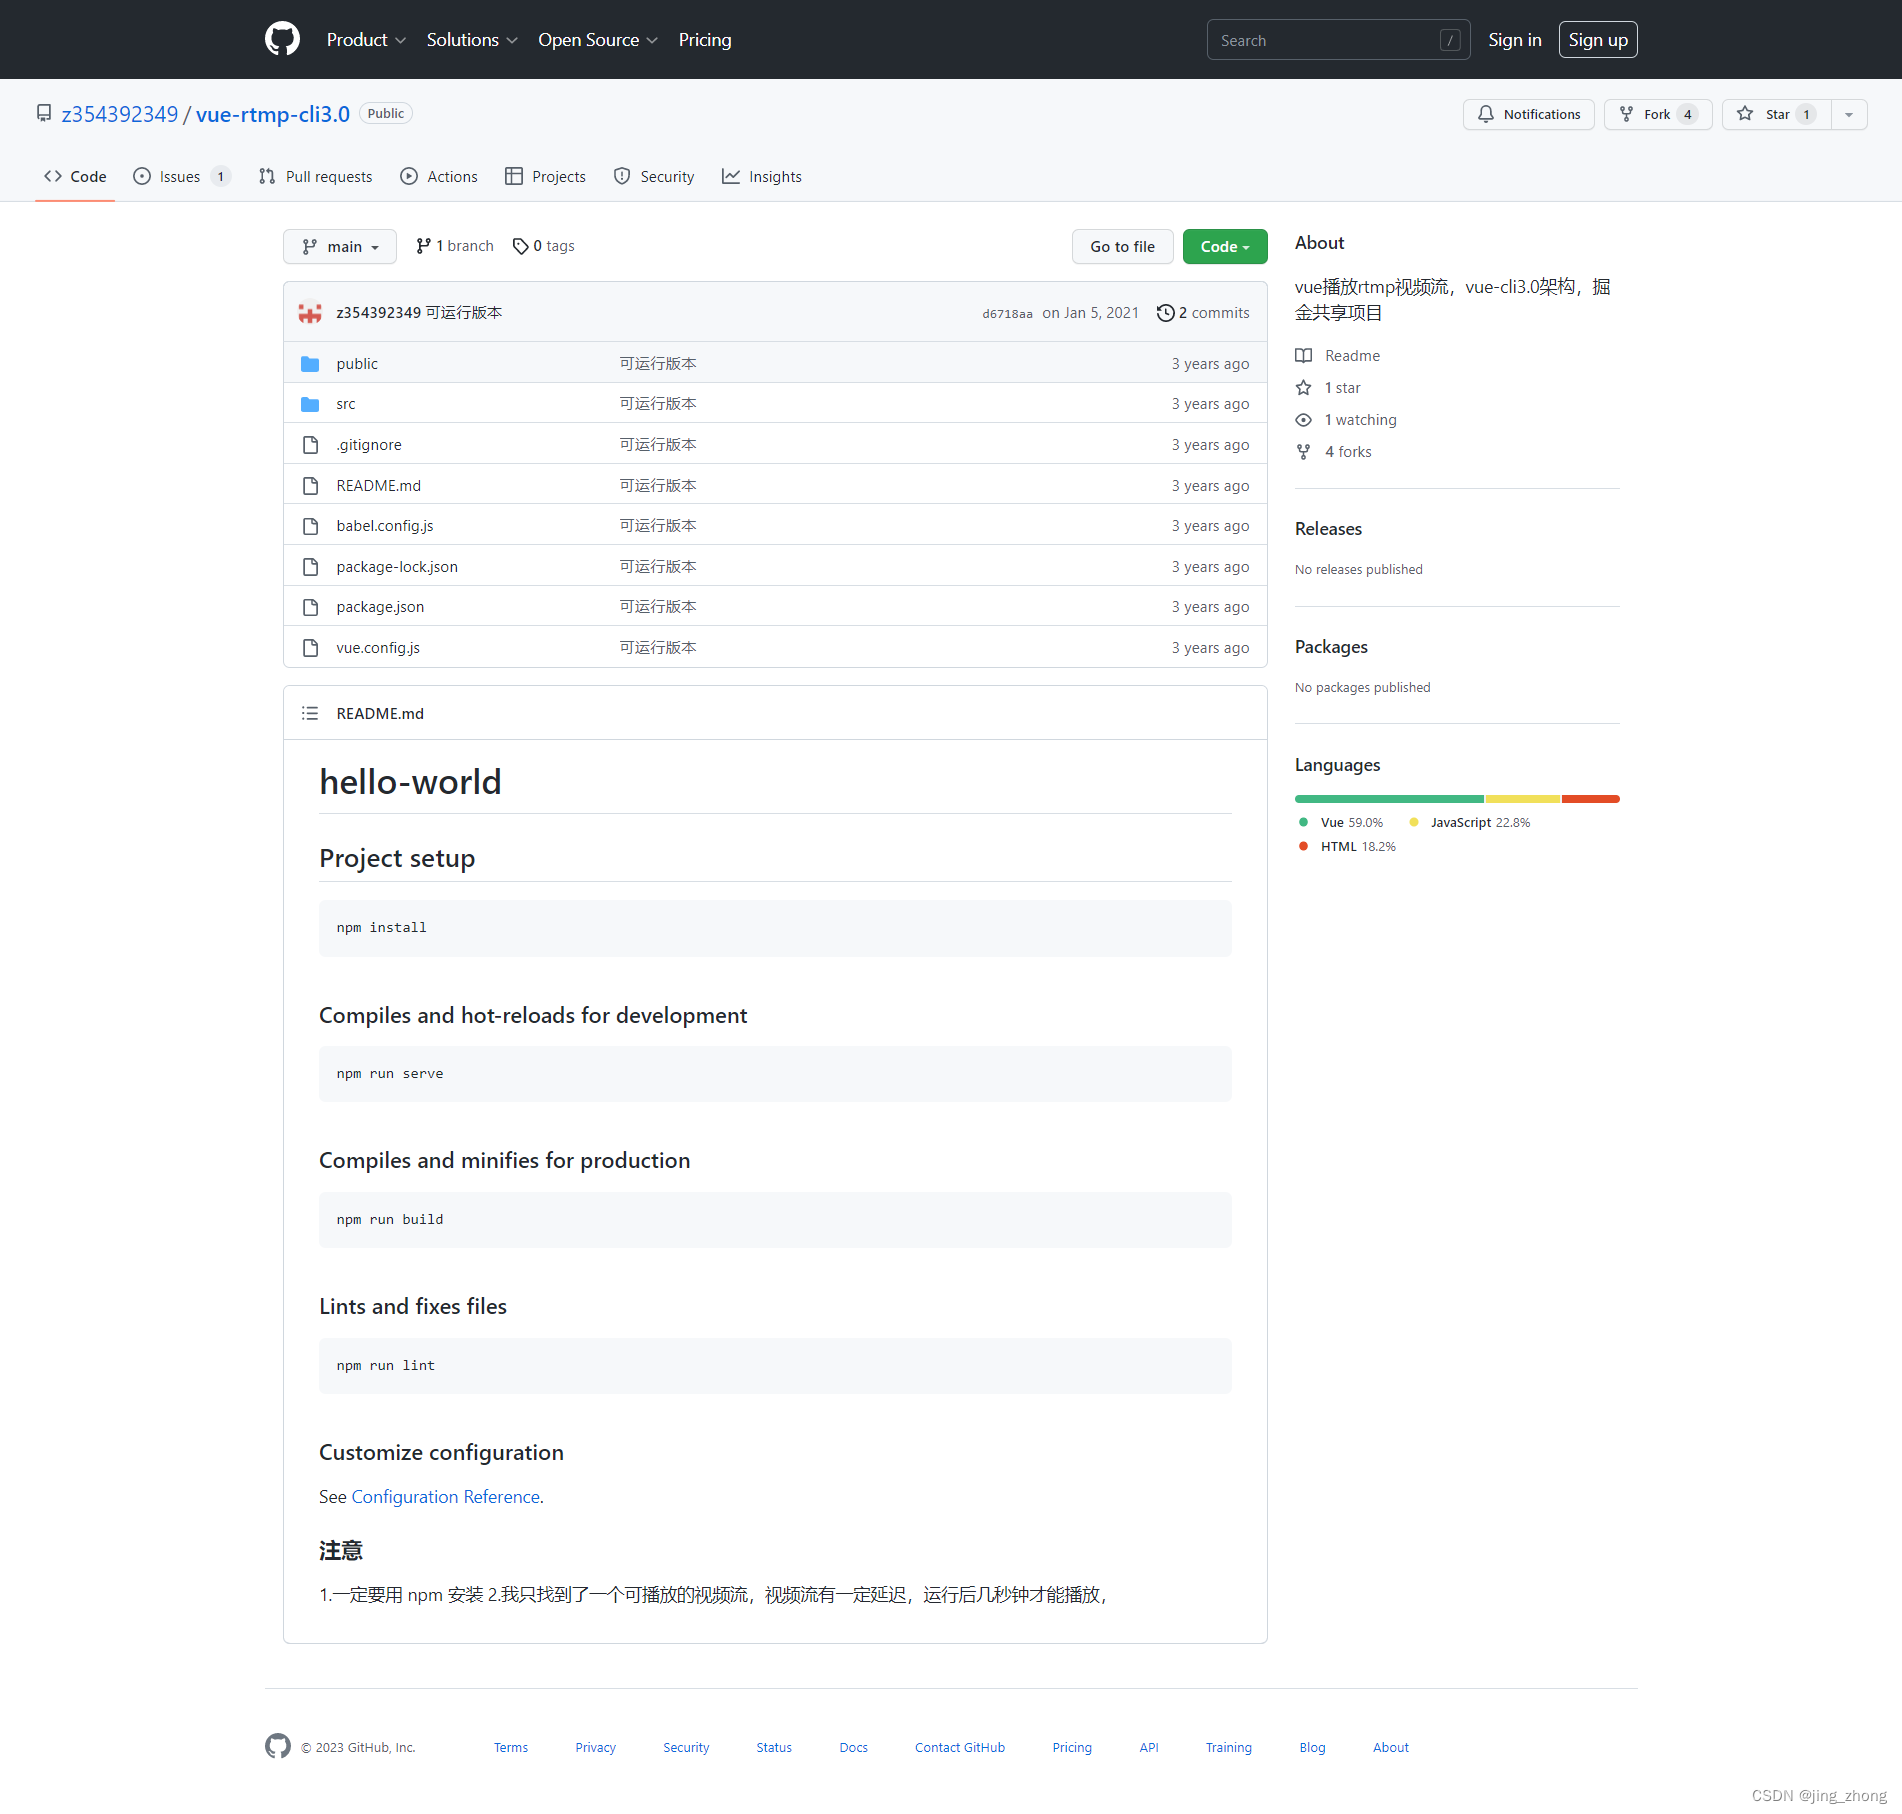Viewport: 1902px width, 1814px height.
Task: View the 0 tags link
Action: coord(544,246)
